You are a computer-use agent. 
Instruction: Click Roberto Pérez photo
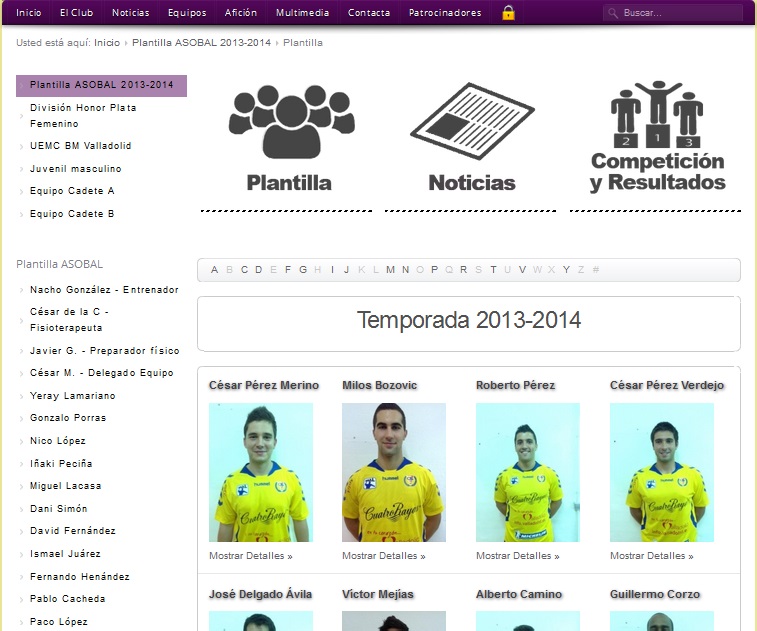(528, 472)
